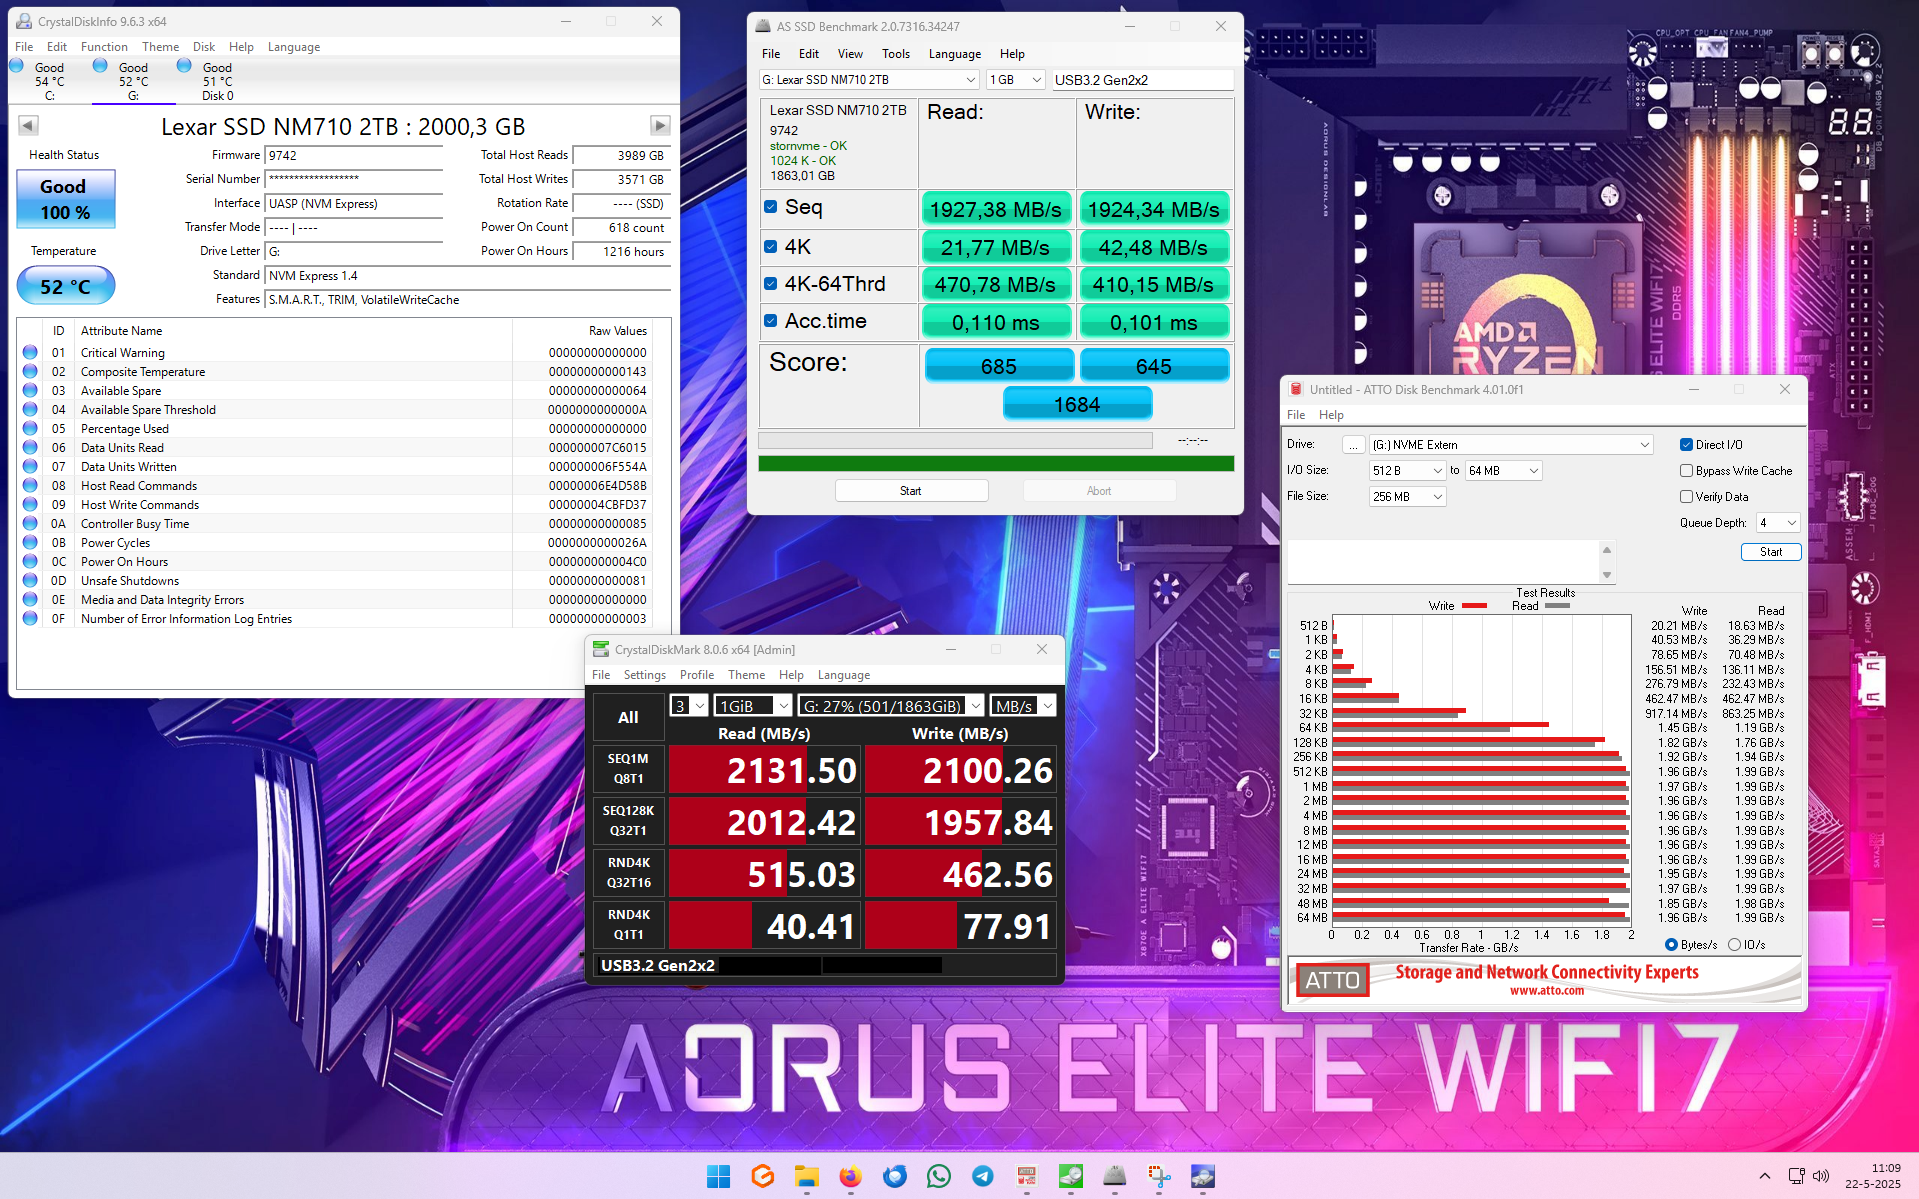Viewport: 1919px width, 1199px height.
Task: Uncheck the 4K-64Thrd test checkbox
Action: coord(770,284)
